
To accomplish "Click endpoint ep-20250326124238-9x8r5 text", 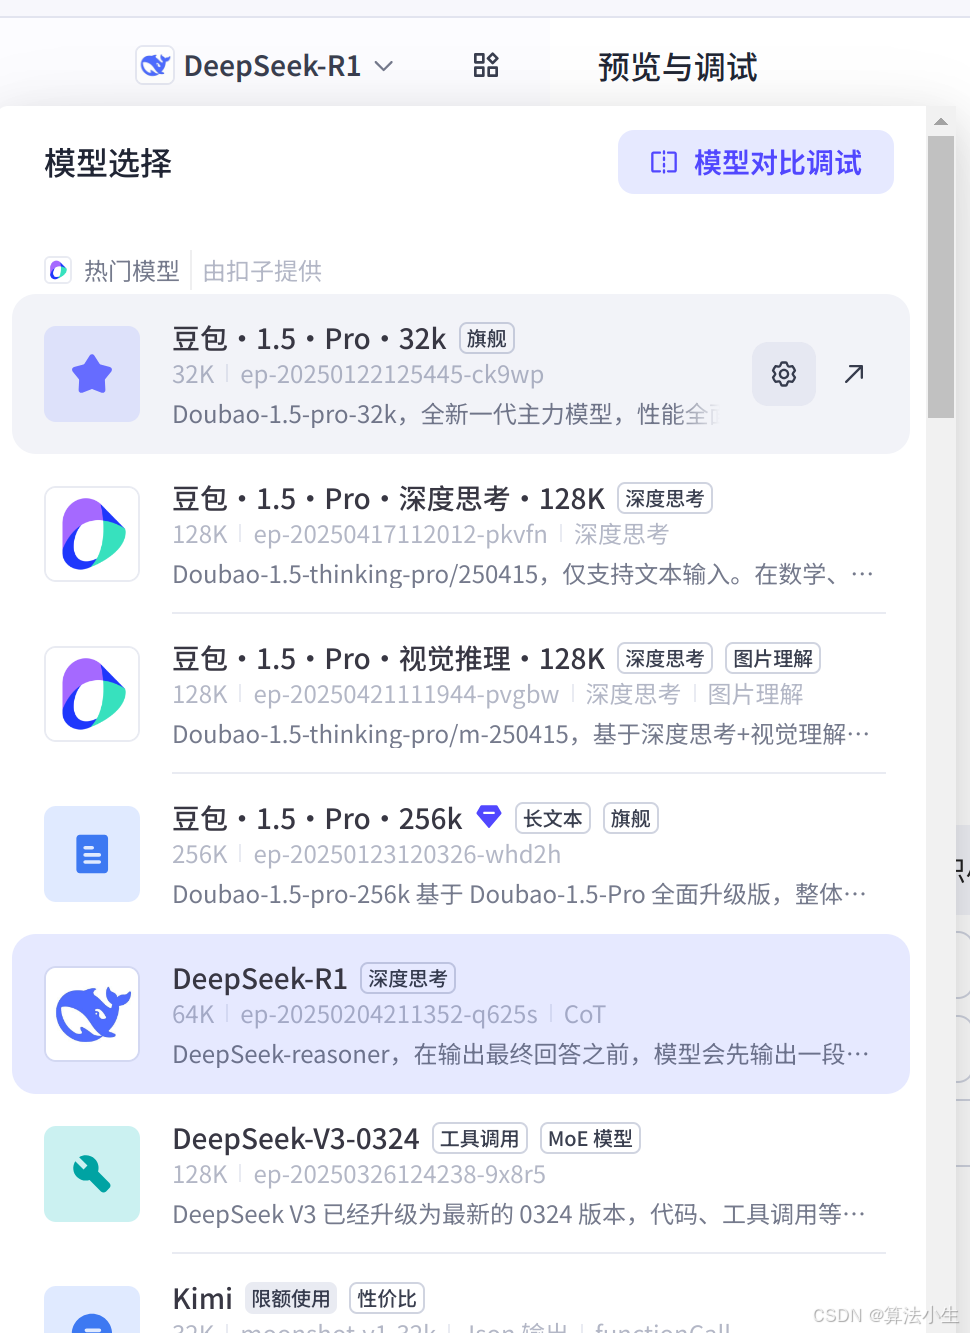I will point(400,1175).
